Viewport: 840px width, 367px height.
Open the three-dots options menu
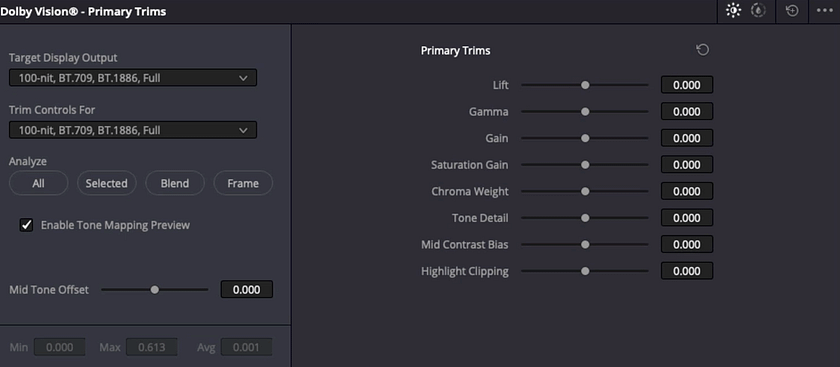[x=824, y=11]
